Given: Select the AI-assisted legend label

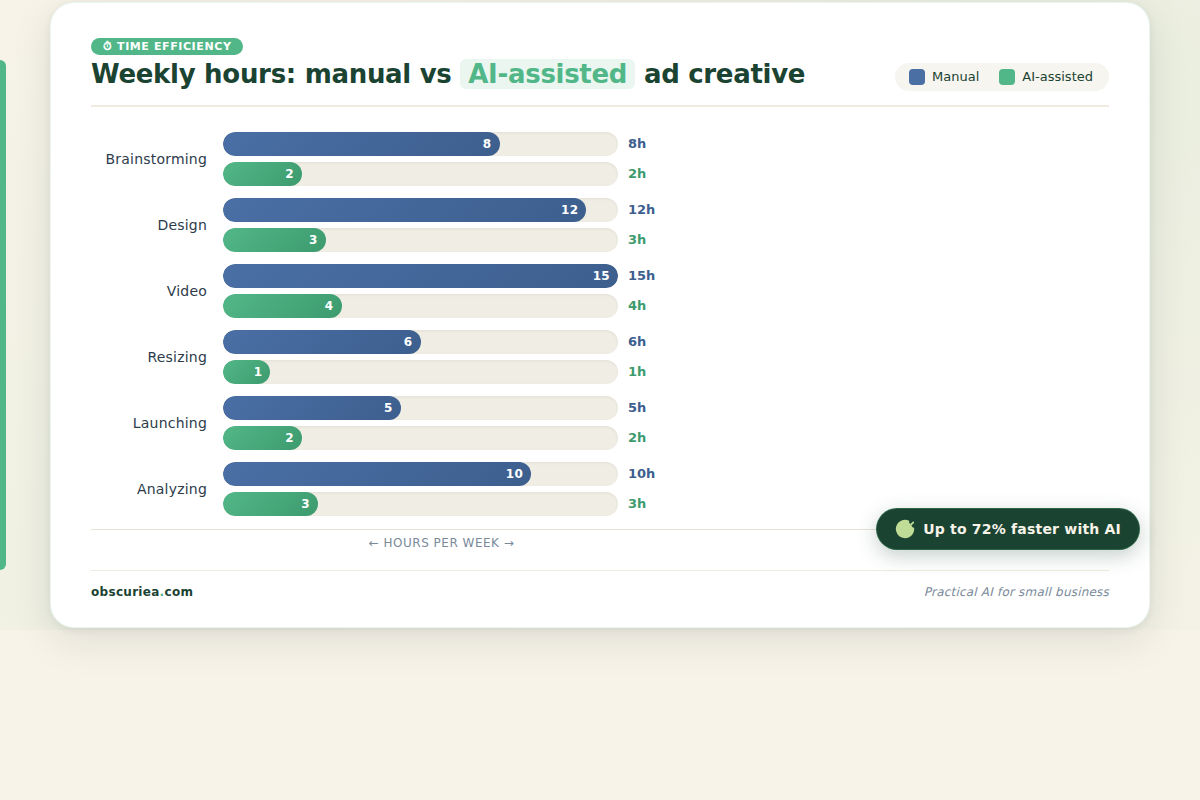Looking at the screenshot, I should 1057,77.
